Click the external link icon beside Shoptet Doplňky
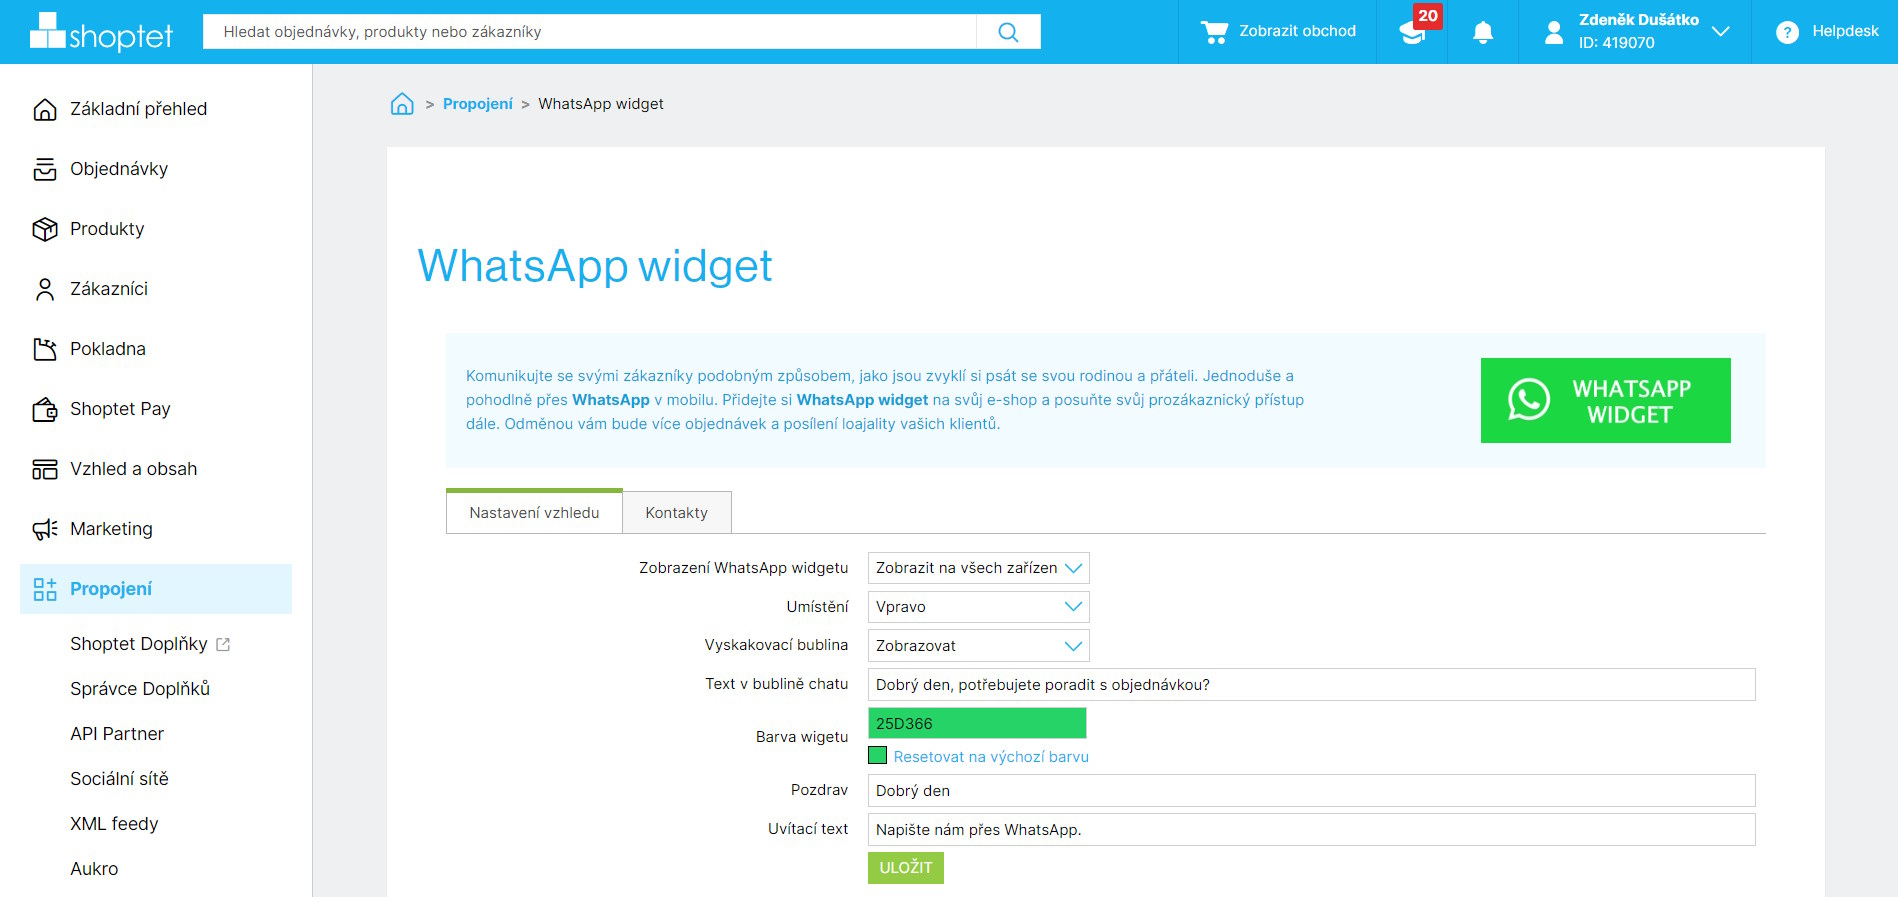Screen dimensions: 1898x897 coord(223,645)
